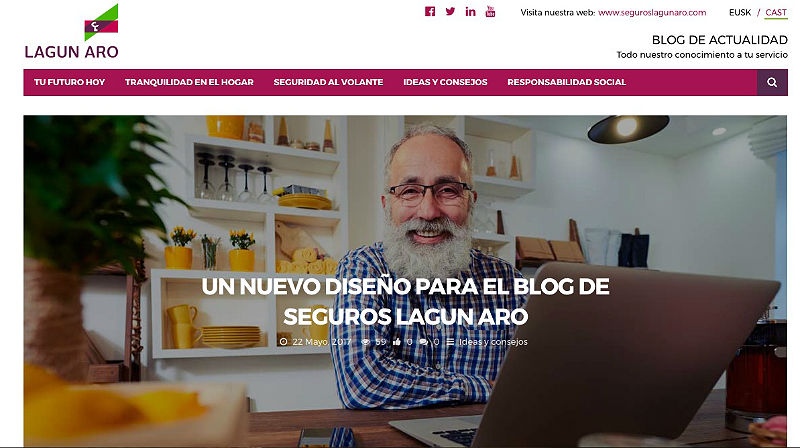The image size is (800, 448).
Task: Click the search magnifier icon
Action: tap(772, 82)
